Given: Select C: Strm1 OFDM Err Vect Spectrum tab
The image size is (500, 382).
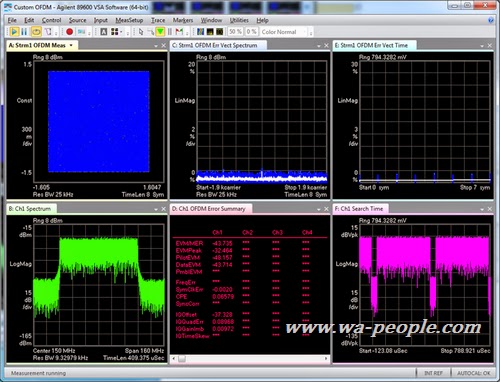Looking at the screenshot, I should 218,45.
